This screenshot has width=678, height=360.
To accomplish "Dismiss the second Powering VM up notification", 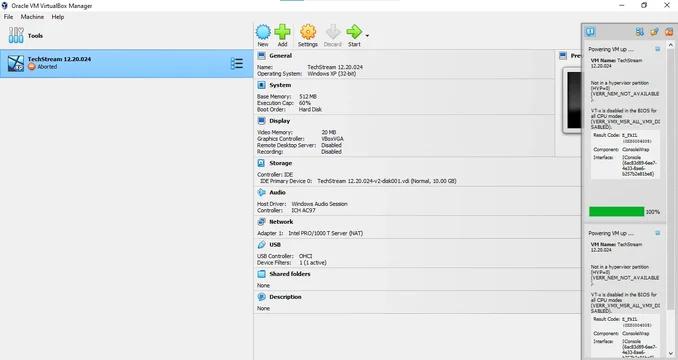I will (658, 233).
